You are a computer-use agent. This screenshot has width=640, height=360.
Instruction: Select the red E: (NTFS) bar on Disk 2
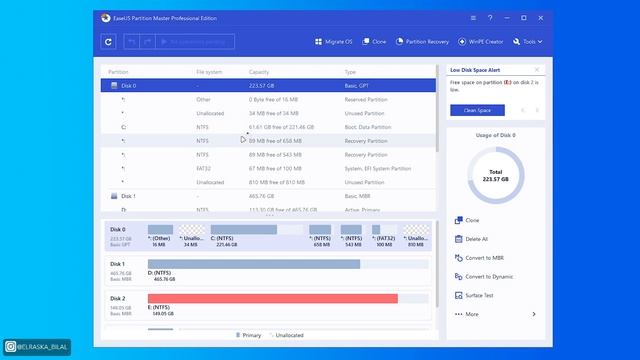[273, 298]
